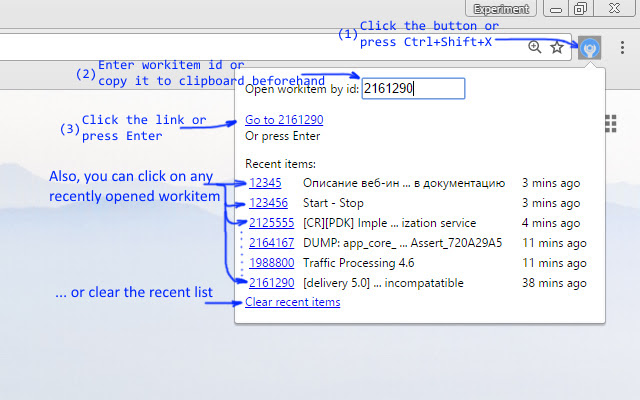Screen dimensions: 640x400
Task: Close the browser window
Action: [x=614, y=9]
